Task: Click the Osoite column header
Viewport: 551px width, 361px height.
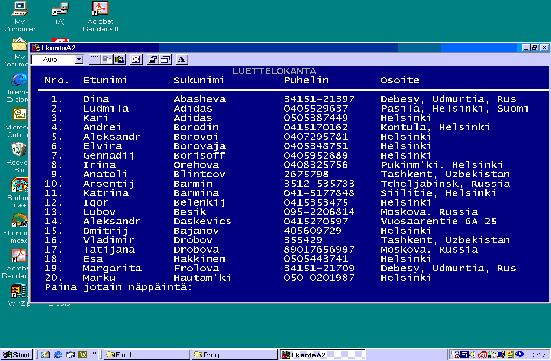Action: 400,80
